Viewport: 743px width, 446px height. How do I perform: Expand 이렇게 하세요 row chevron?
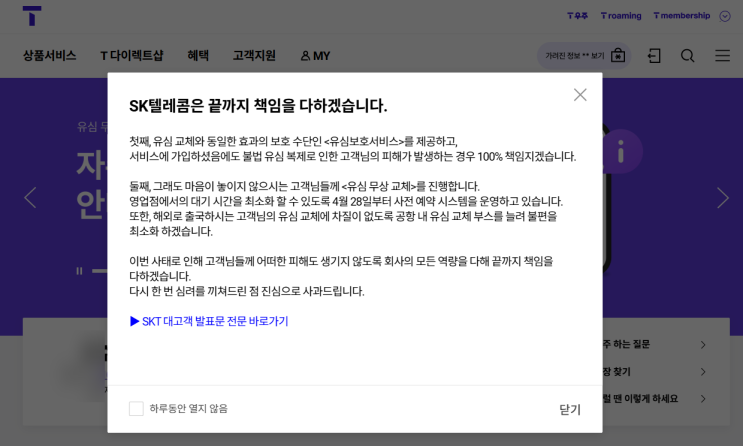[x=703, y=399]
